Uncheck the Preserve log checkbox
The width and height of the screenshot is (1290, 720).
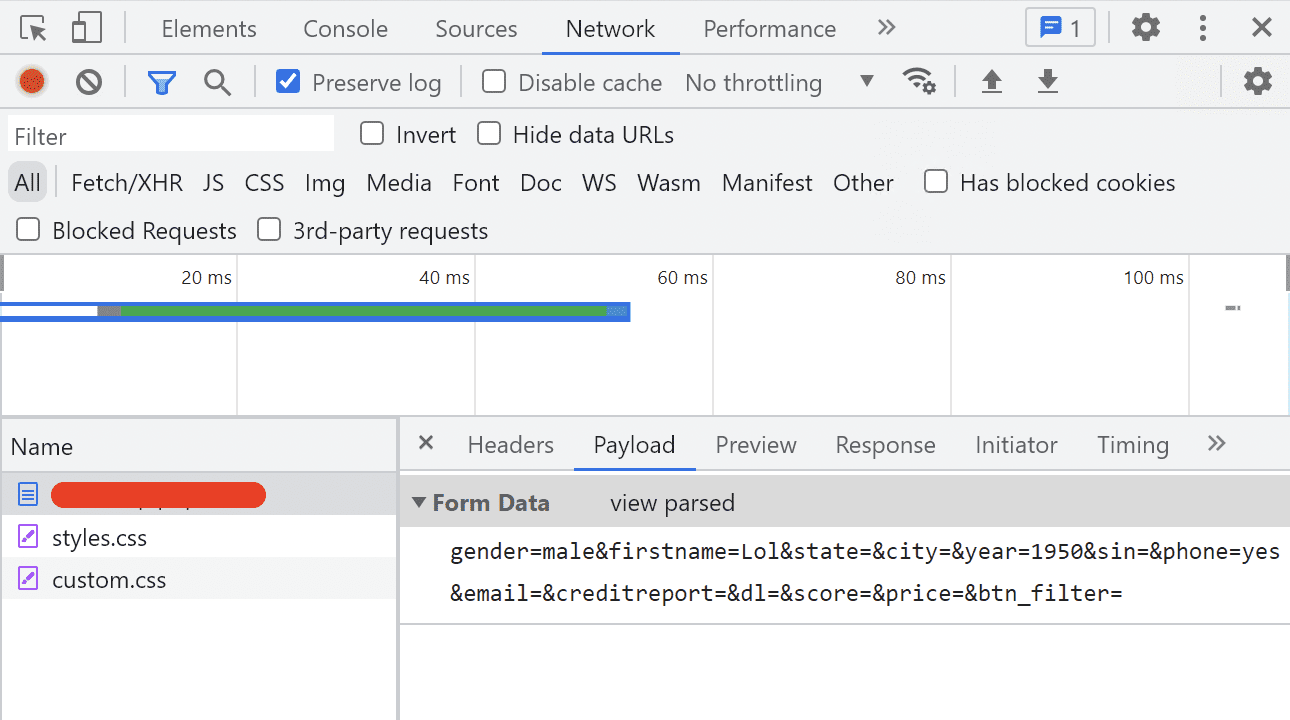[x=288, y=81]
